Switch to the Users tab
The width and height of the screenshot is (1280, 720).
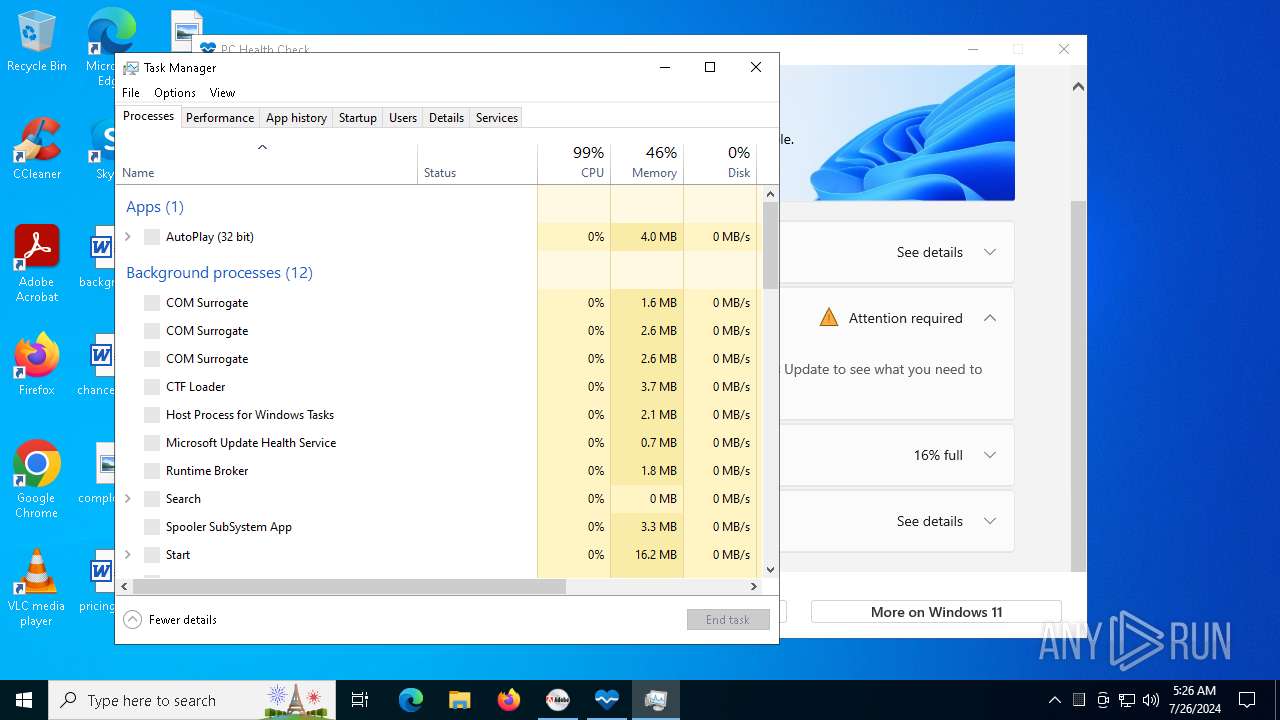(403, 118)
